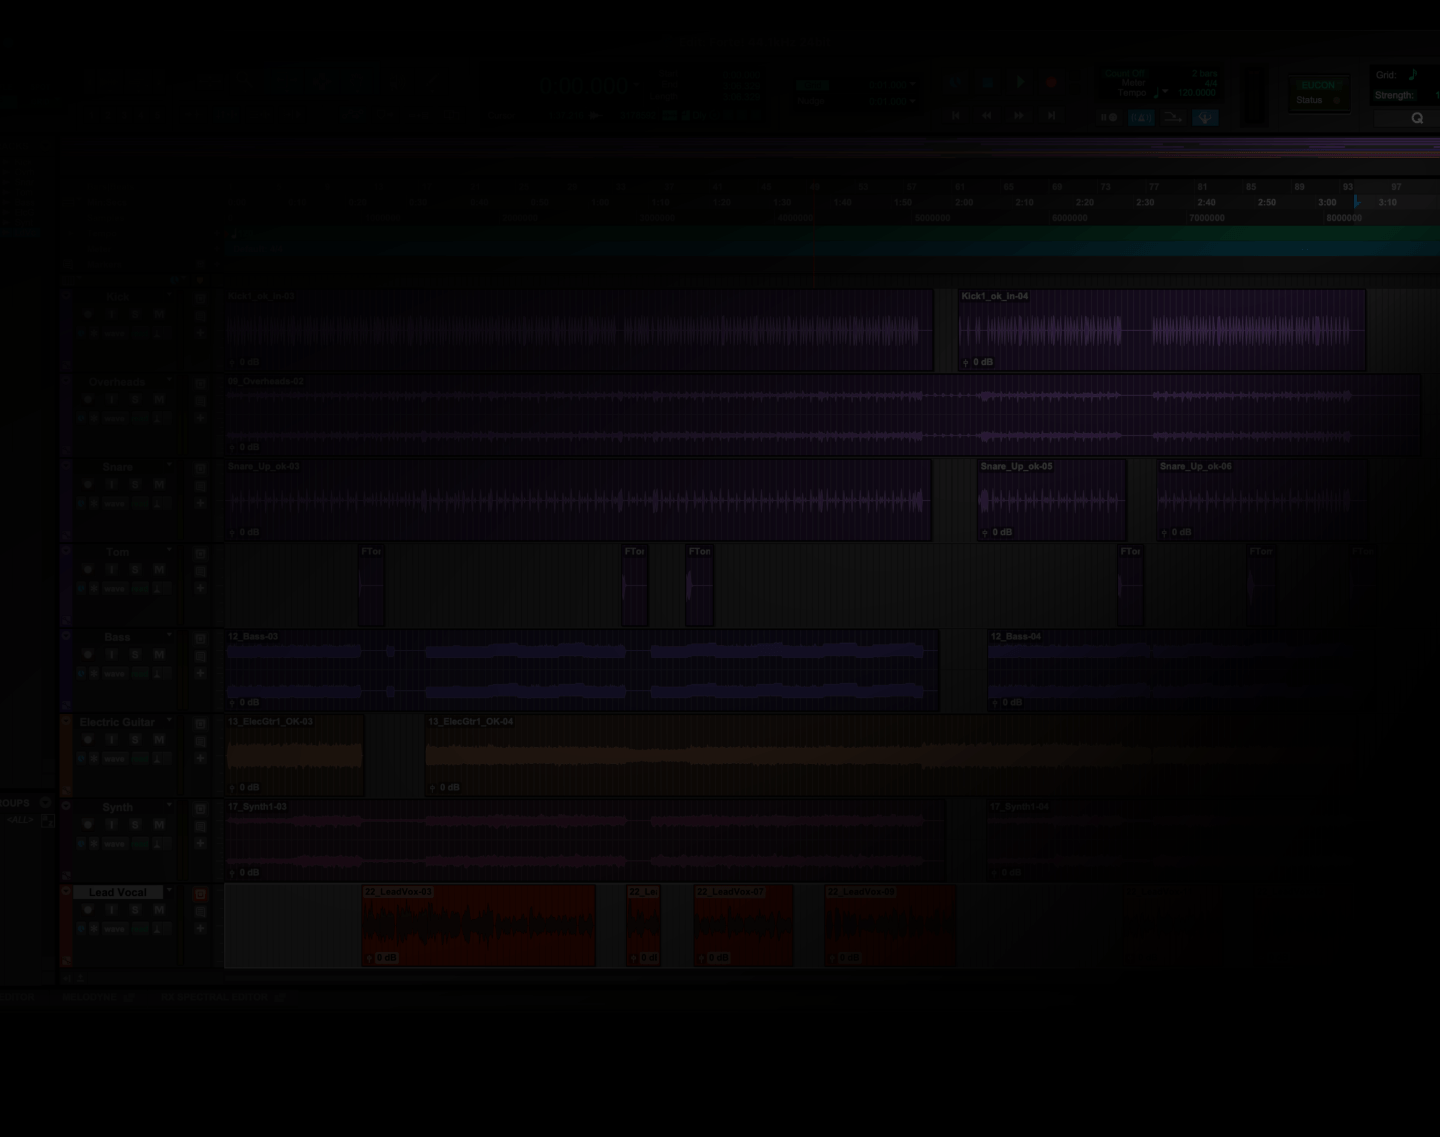Open the RX Spectral Editor tab
The height and width of the screenshot is (1137, 1440).
[222, 997]
